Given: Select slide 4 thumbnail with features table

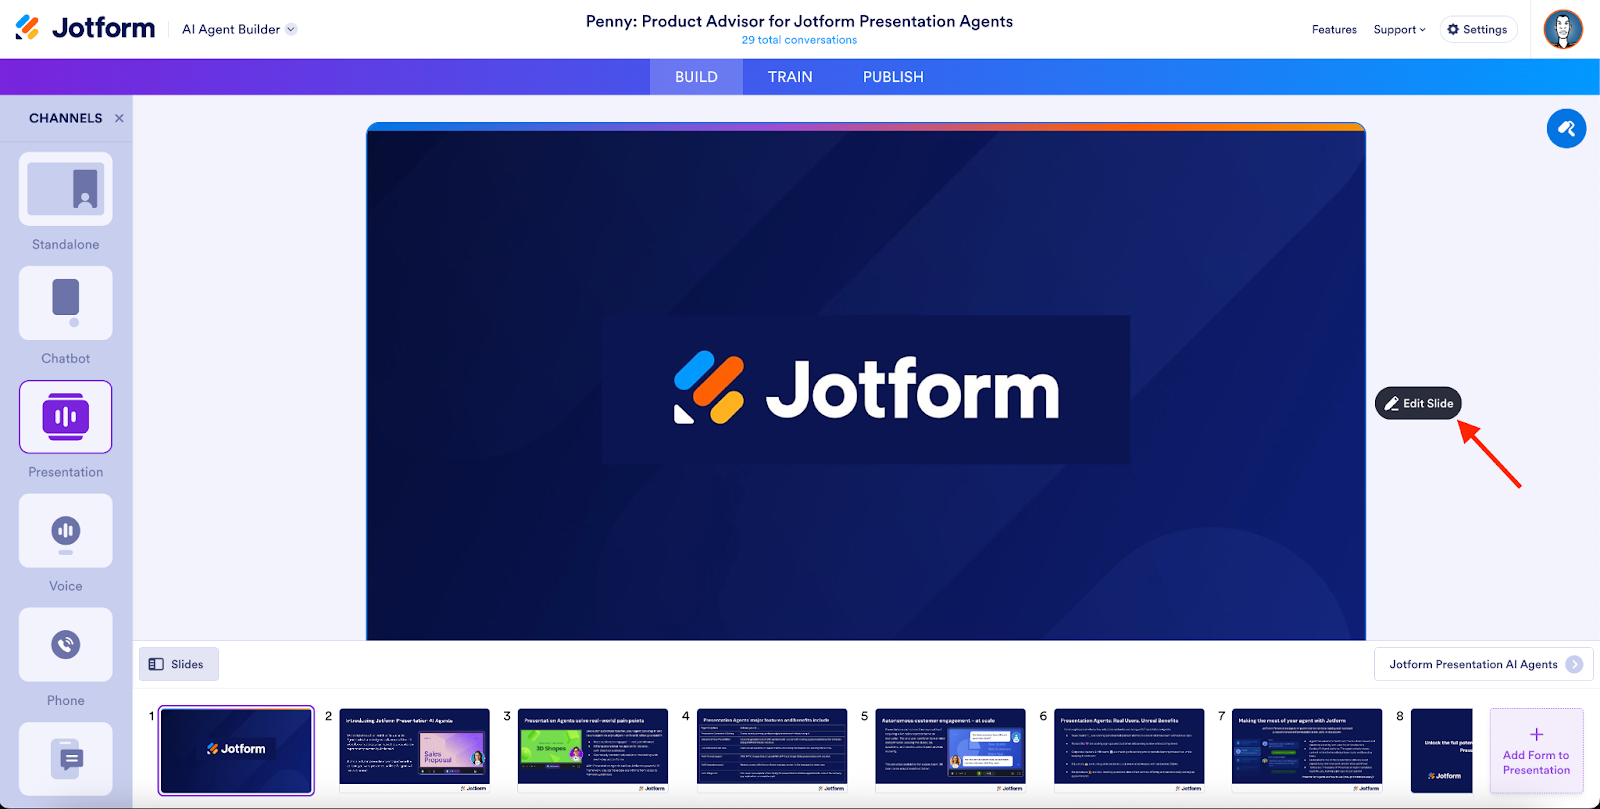Looking at the screenshot, I should 772,751.
